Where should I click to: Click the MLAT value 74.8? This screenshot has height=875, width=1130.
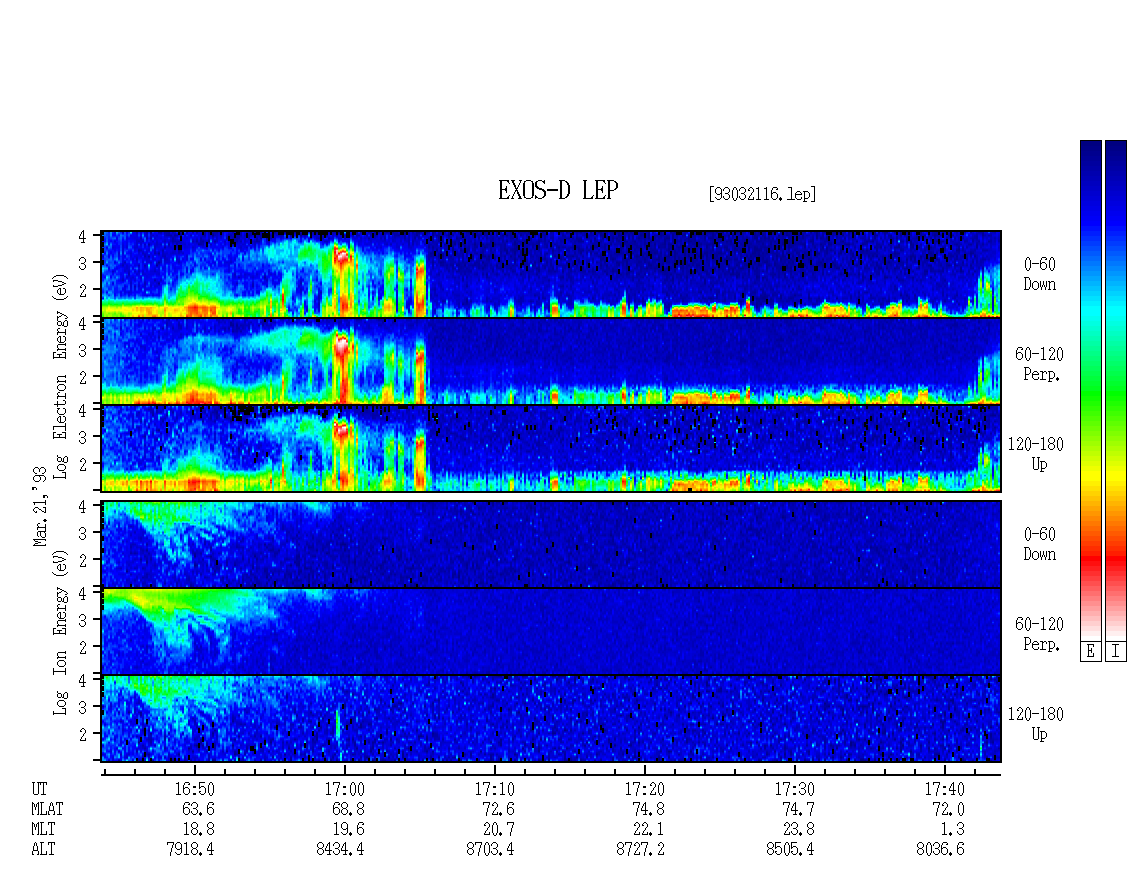point(648,809)
